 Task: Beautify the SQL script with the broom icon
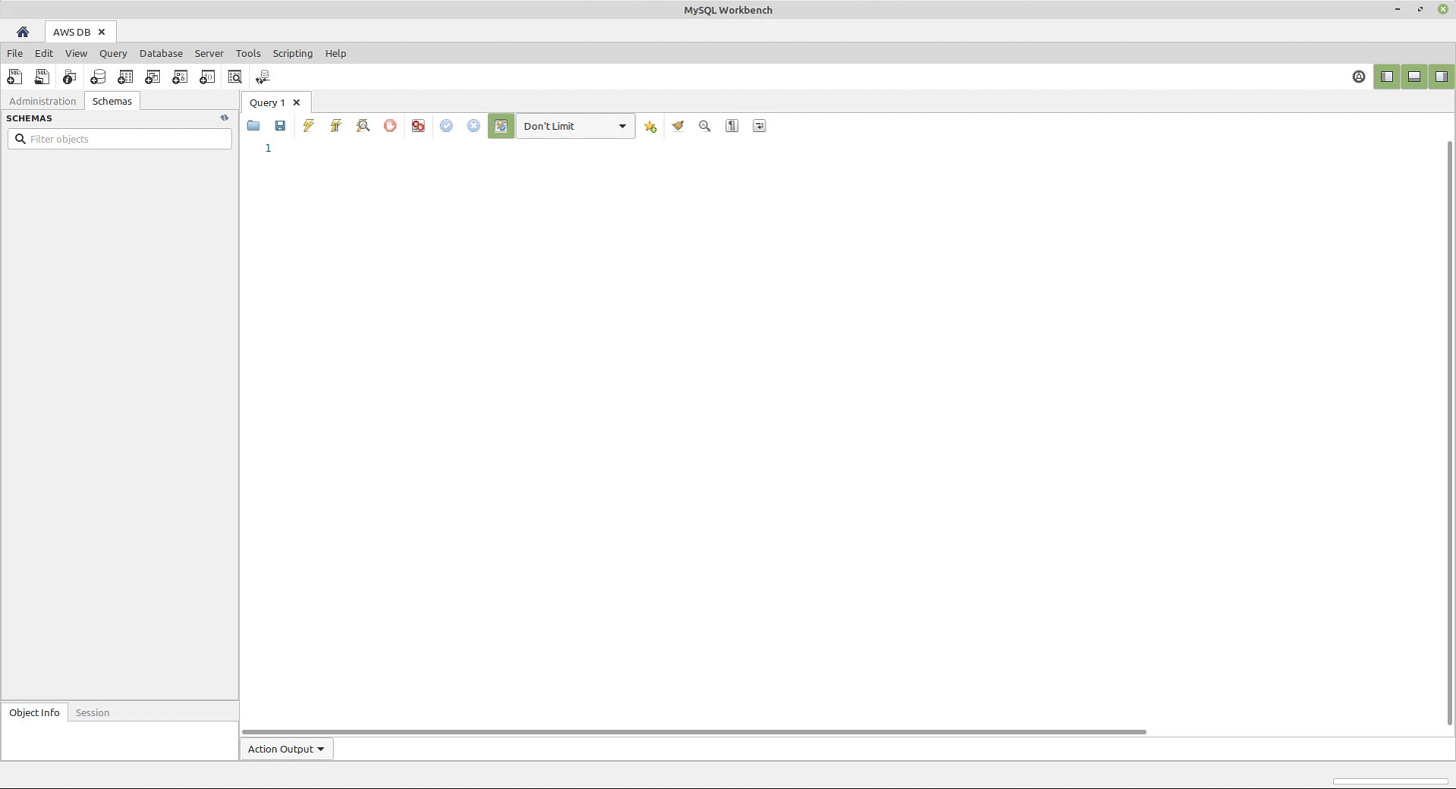(678, 125)
